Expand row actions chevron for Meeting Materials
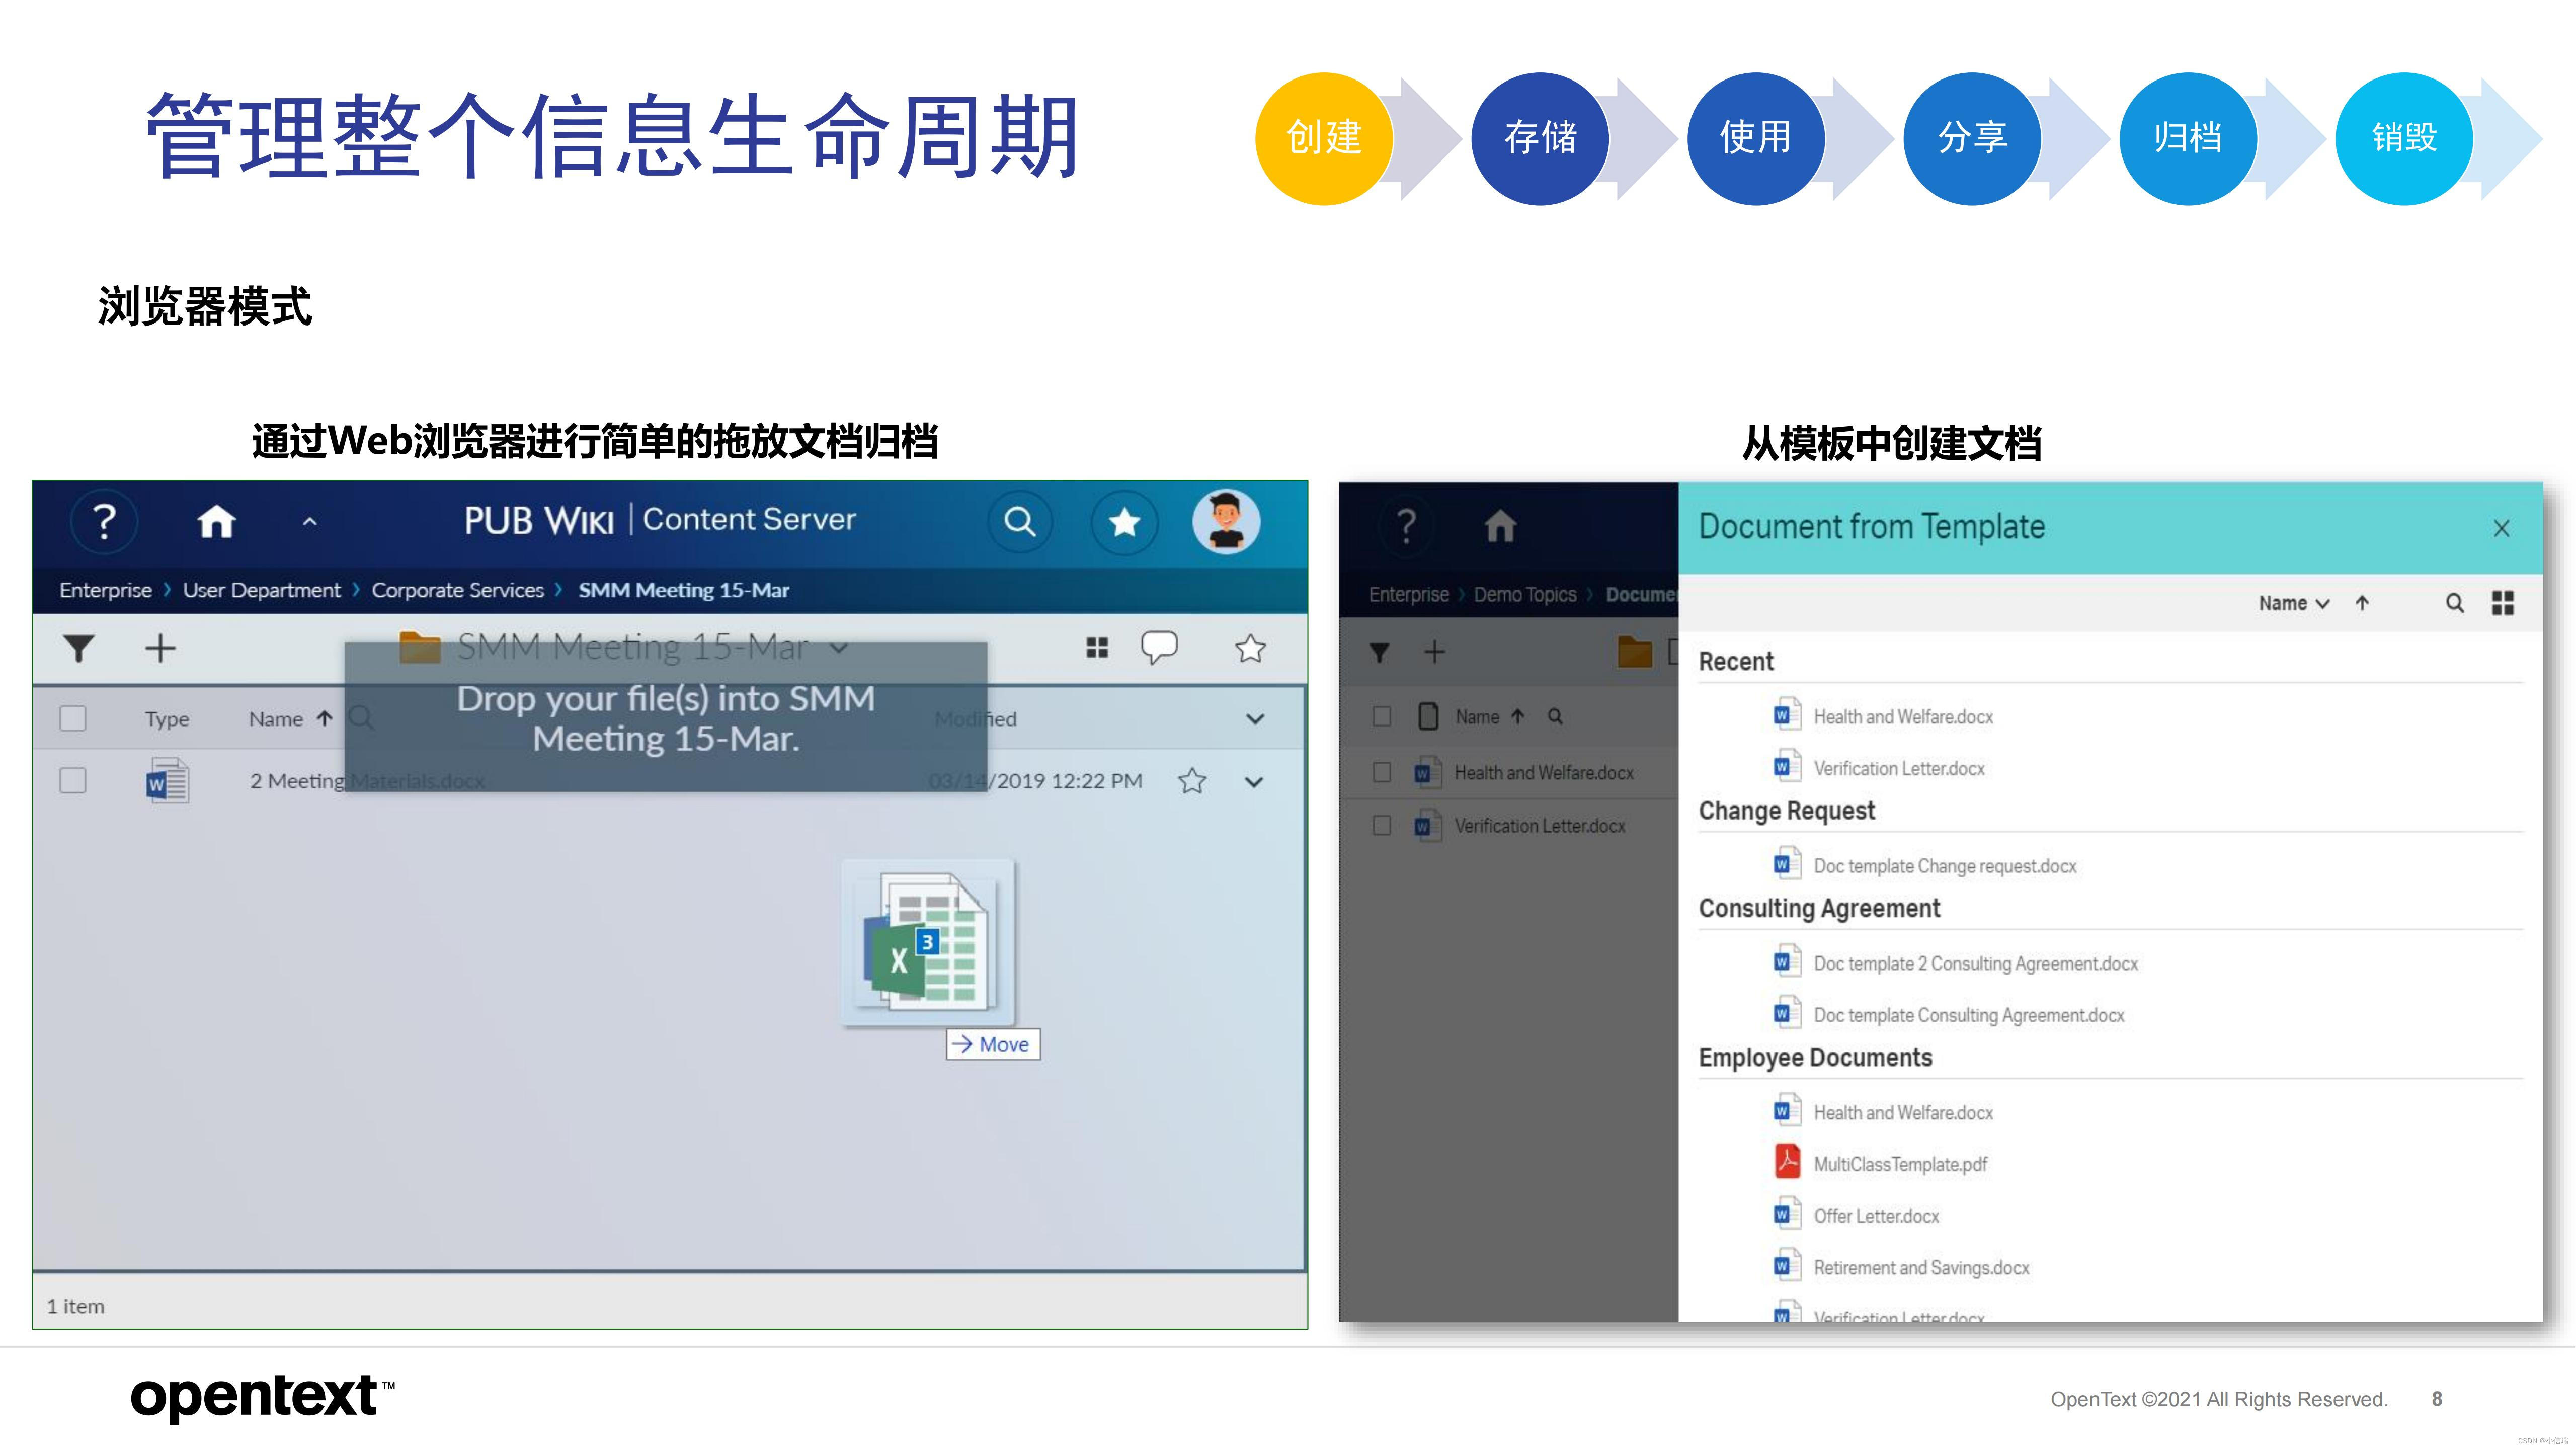Image resolution: width=2576 pixels, height=1449 pixels. 1254,782
